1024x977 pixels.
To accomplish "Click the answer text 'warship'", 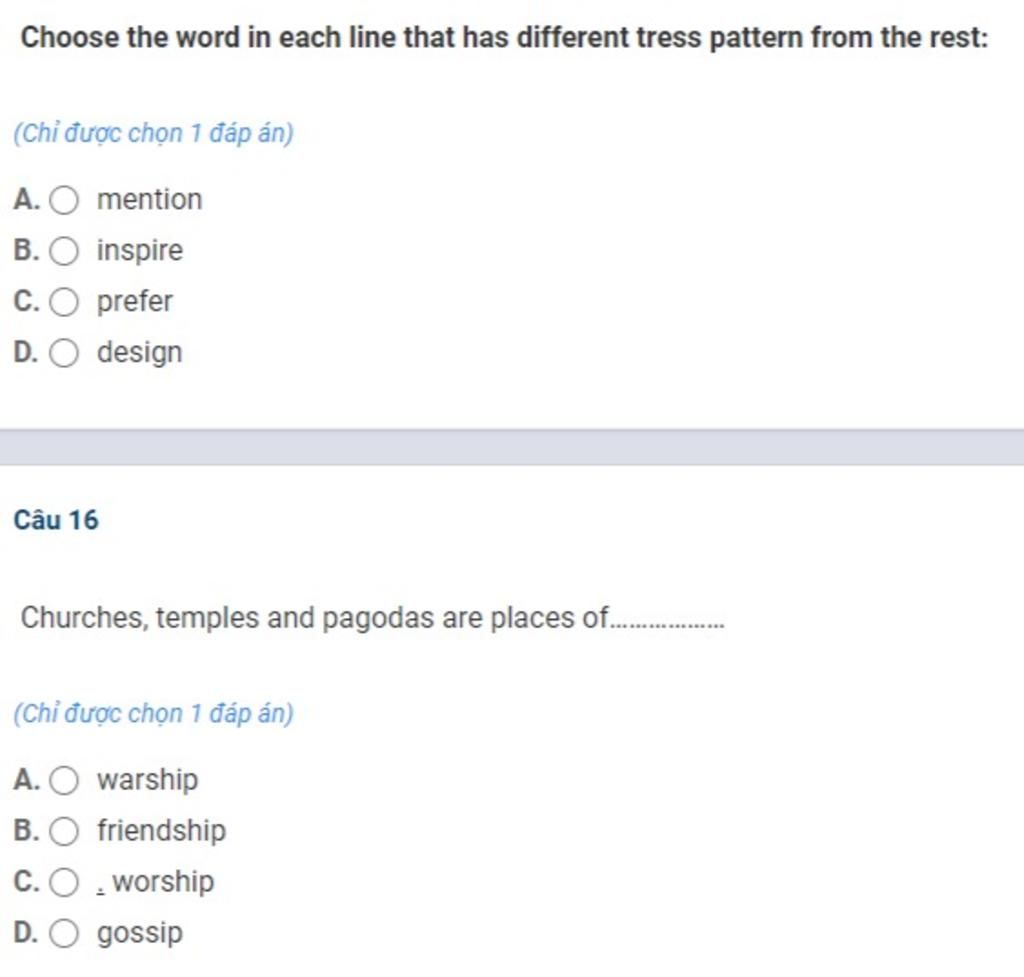I will click(148, 780).
